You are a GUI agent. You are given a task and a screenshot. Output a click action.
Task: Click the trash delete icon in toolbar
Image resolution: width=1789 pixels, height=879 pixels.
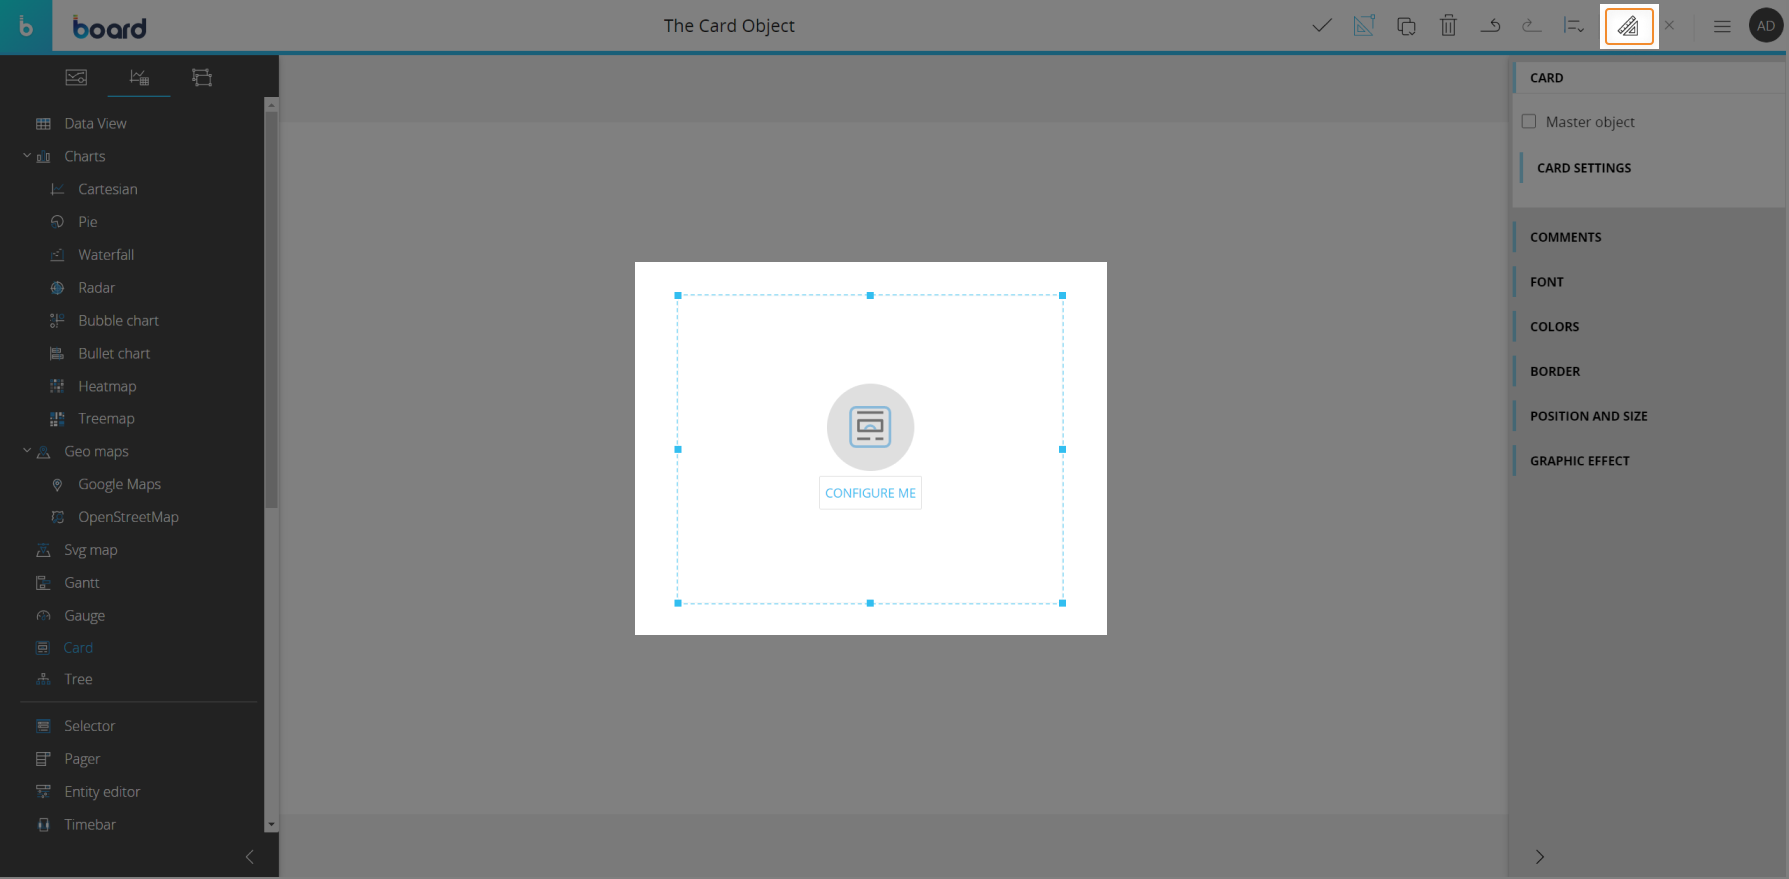[1448, 26]
